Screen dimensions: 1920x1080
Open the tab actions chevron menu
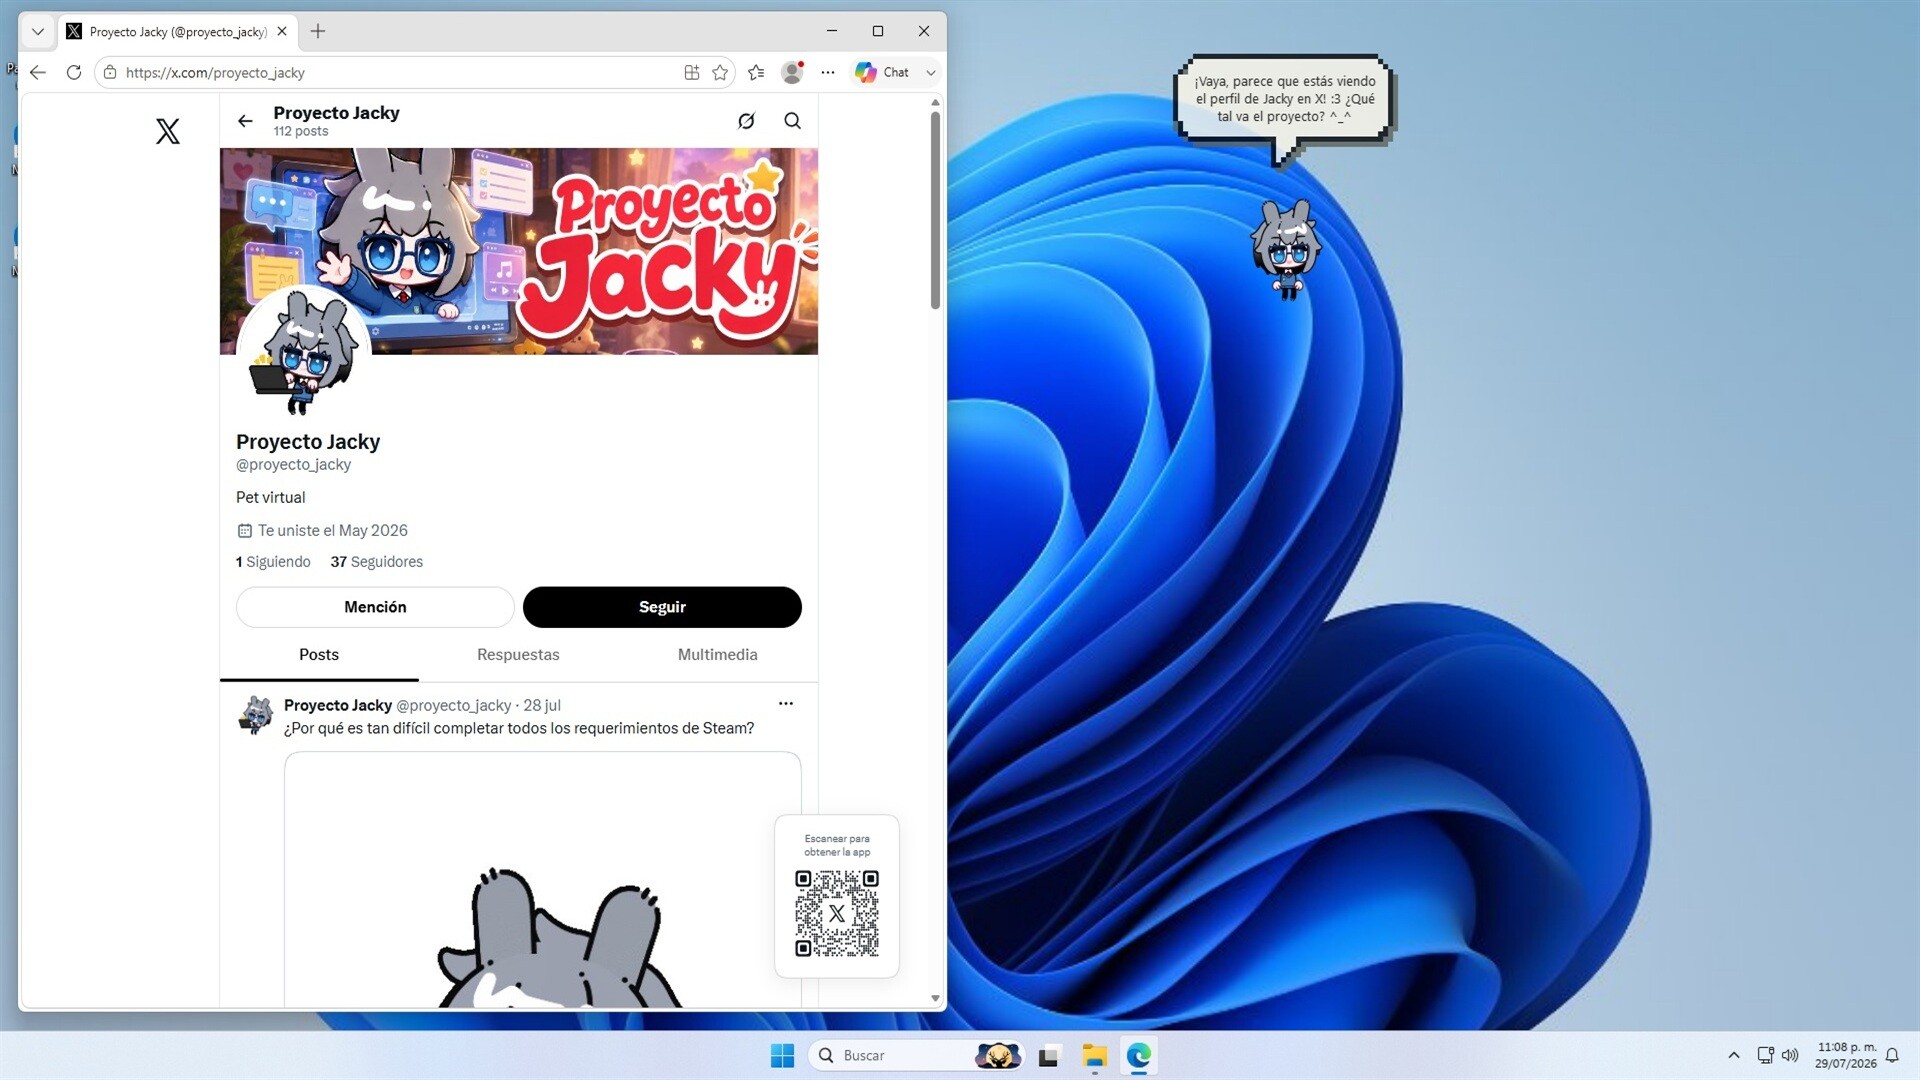click(x=38, y=31)
